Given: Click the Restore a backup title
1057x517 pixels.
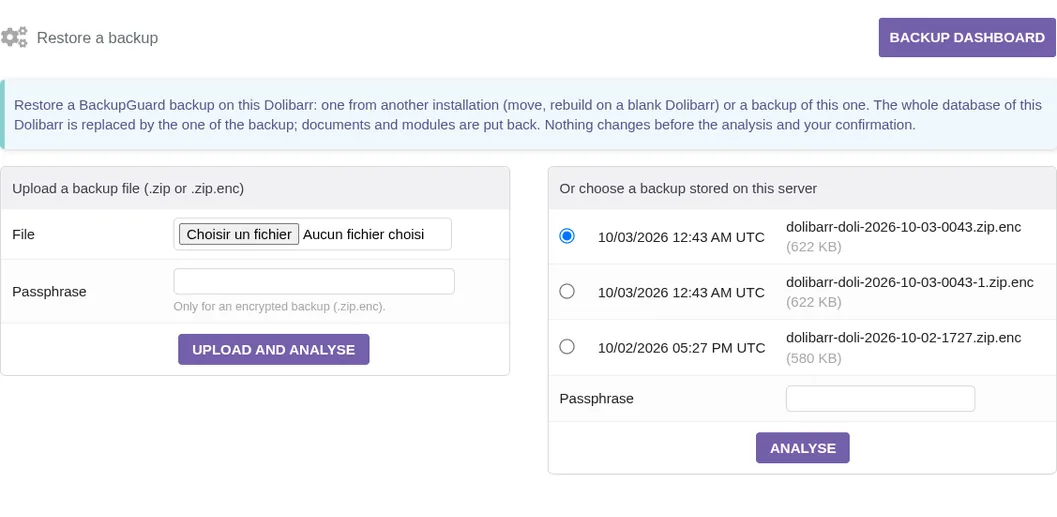Looking at the screenshot, I should [97, 38].
